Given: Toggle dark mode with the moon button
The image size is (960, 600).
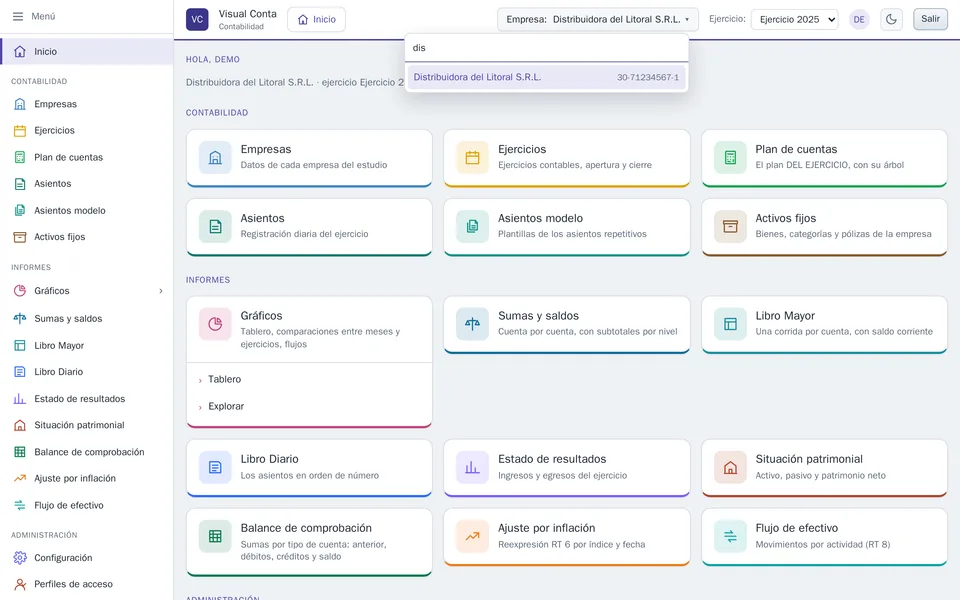Looking at the screenshot, I should (x=891, y=19).
